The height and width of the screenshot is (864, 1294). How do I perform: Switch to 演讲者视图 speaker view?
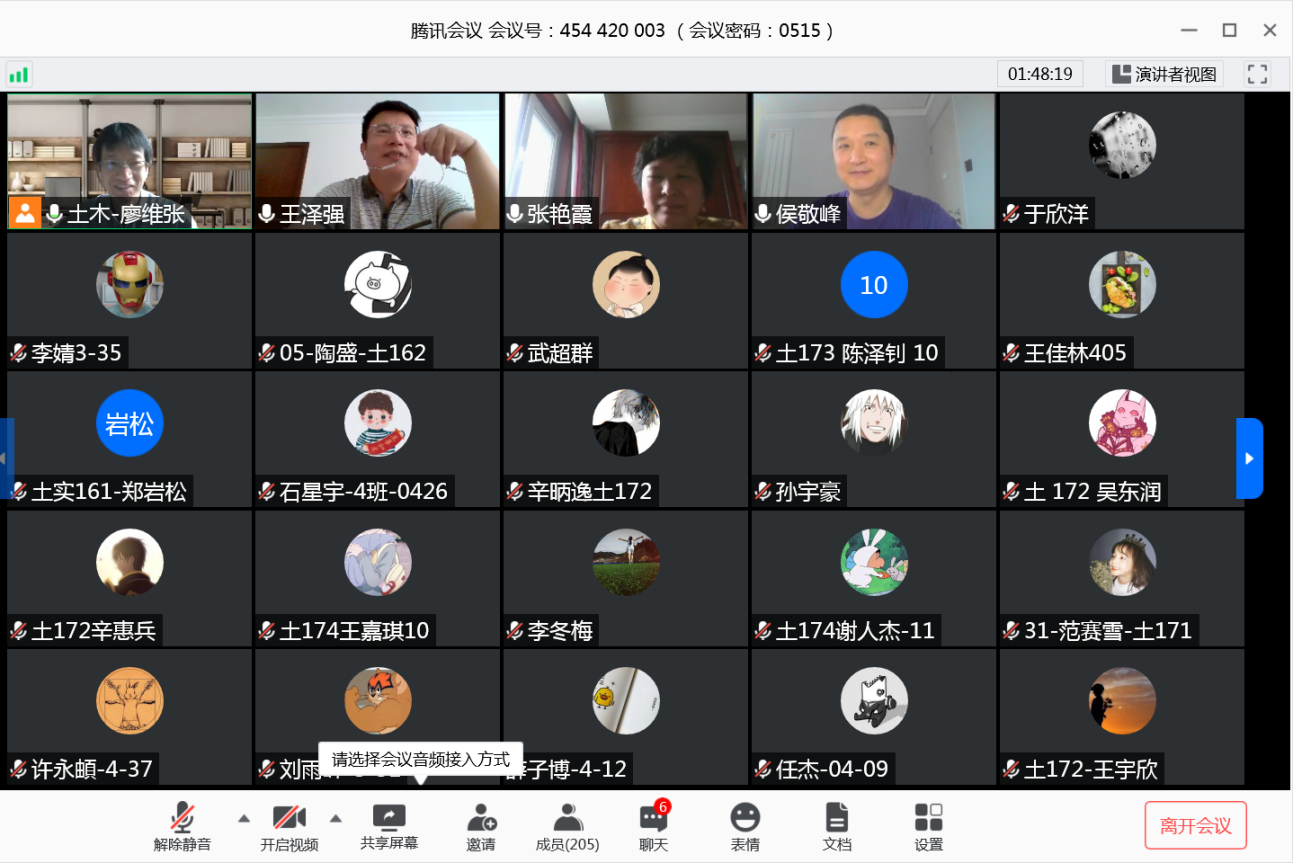click(1165, 74)
